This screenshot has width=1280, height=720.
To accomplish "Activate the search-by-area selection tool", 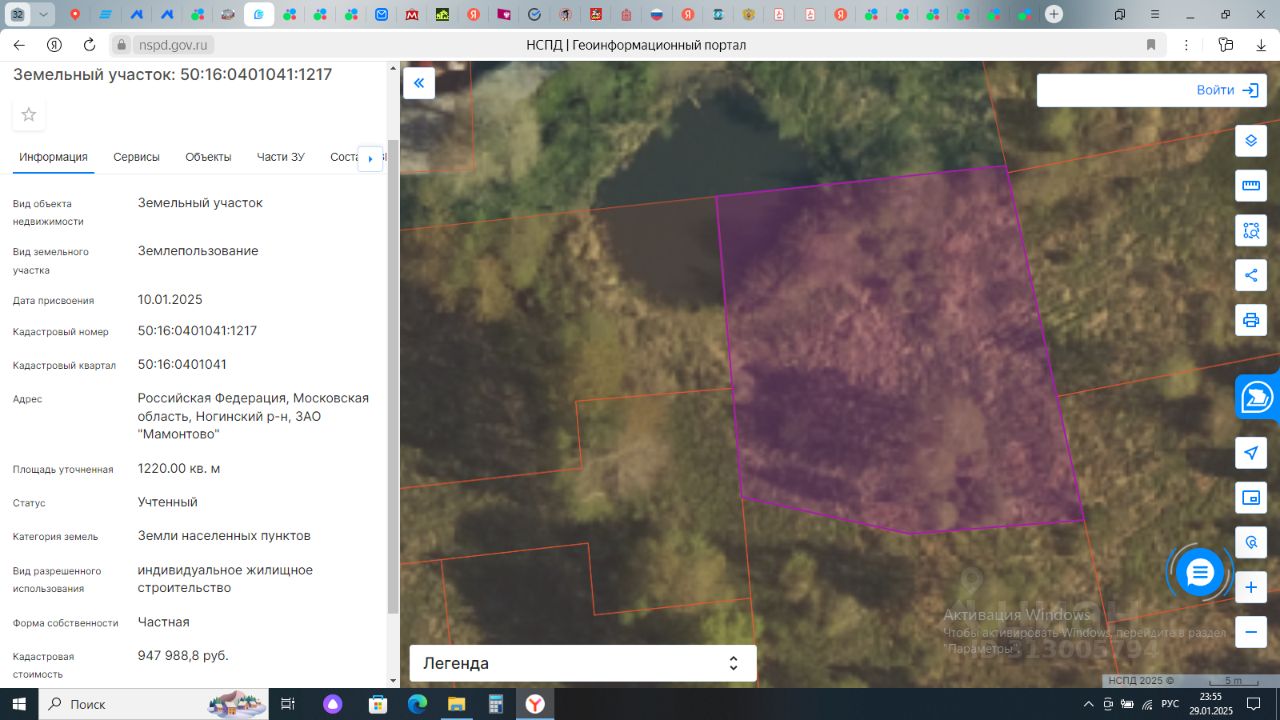I will coord(1250,230).
